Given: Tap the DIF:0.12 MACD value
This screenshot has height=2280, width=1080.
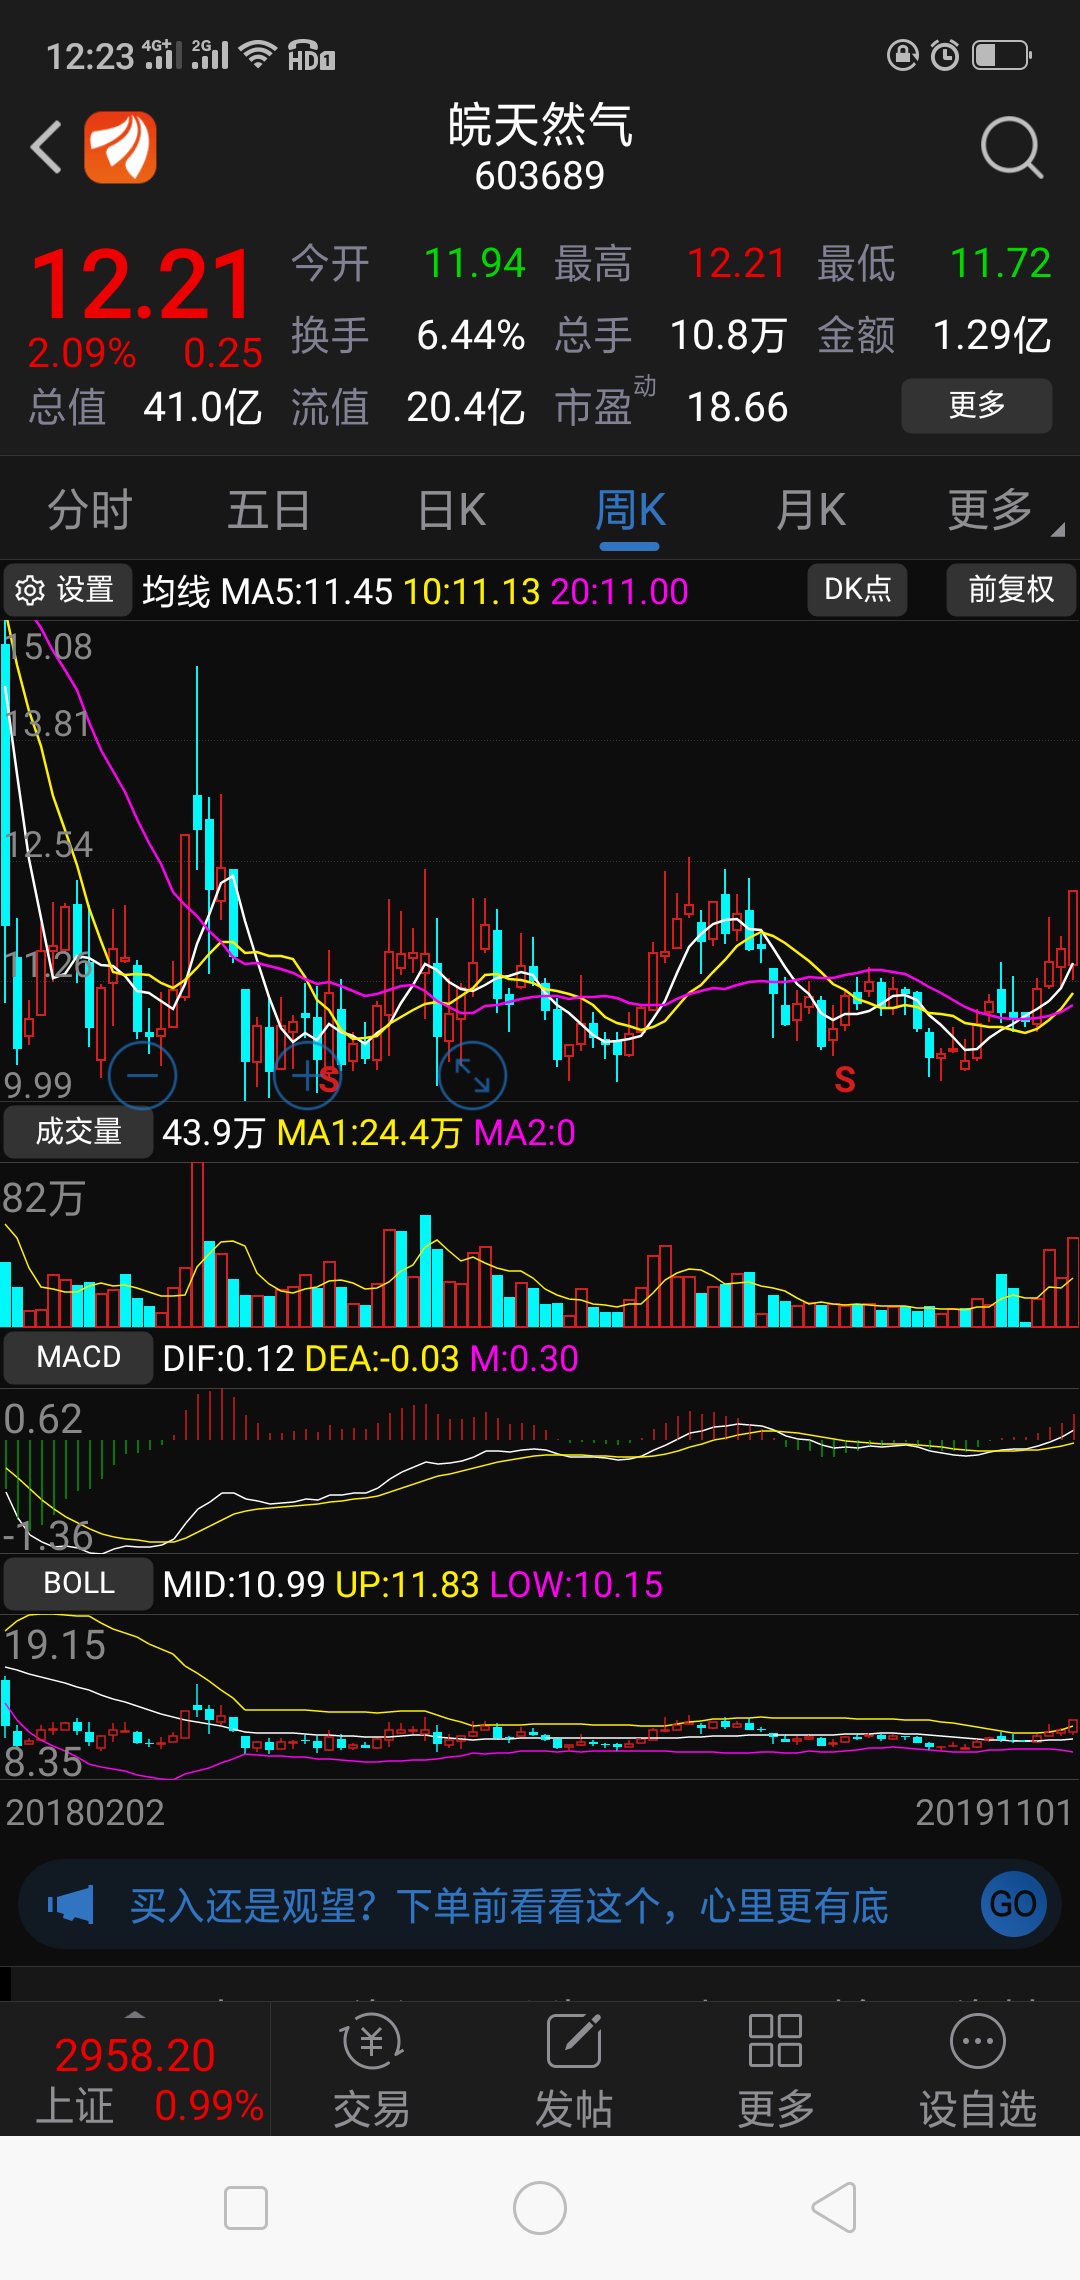Looking at the screenshot, I should [228, 1359].
